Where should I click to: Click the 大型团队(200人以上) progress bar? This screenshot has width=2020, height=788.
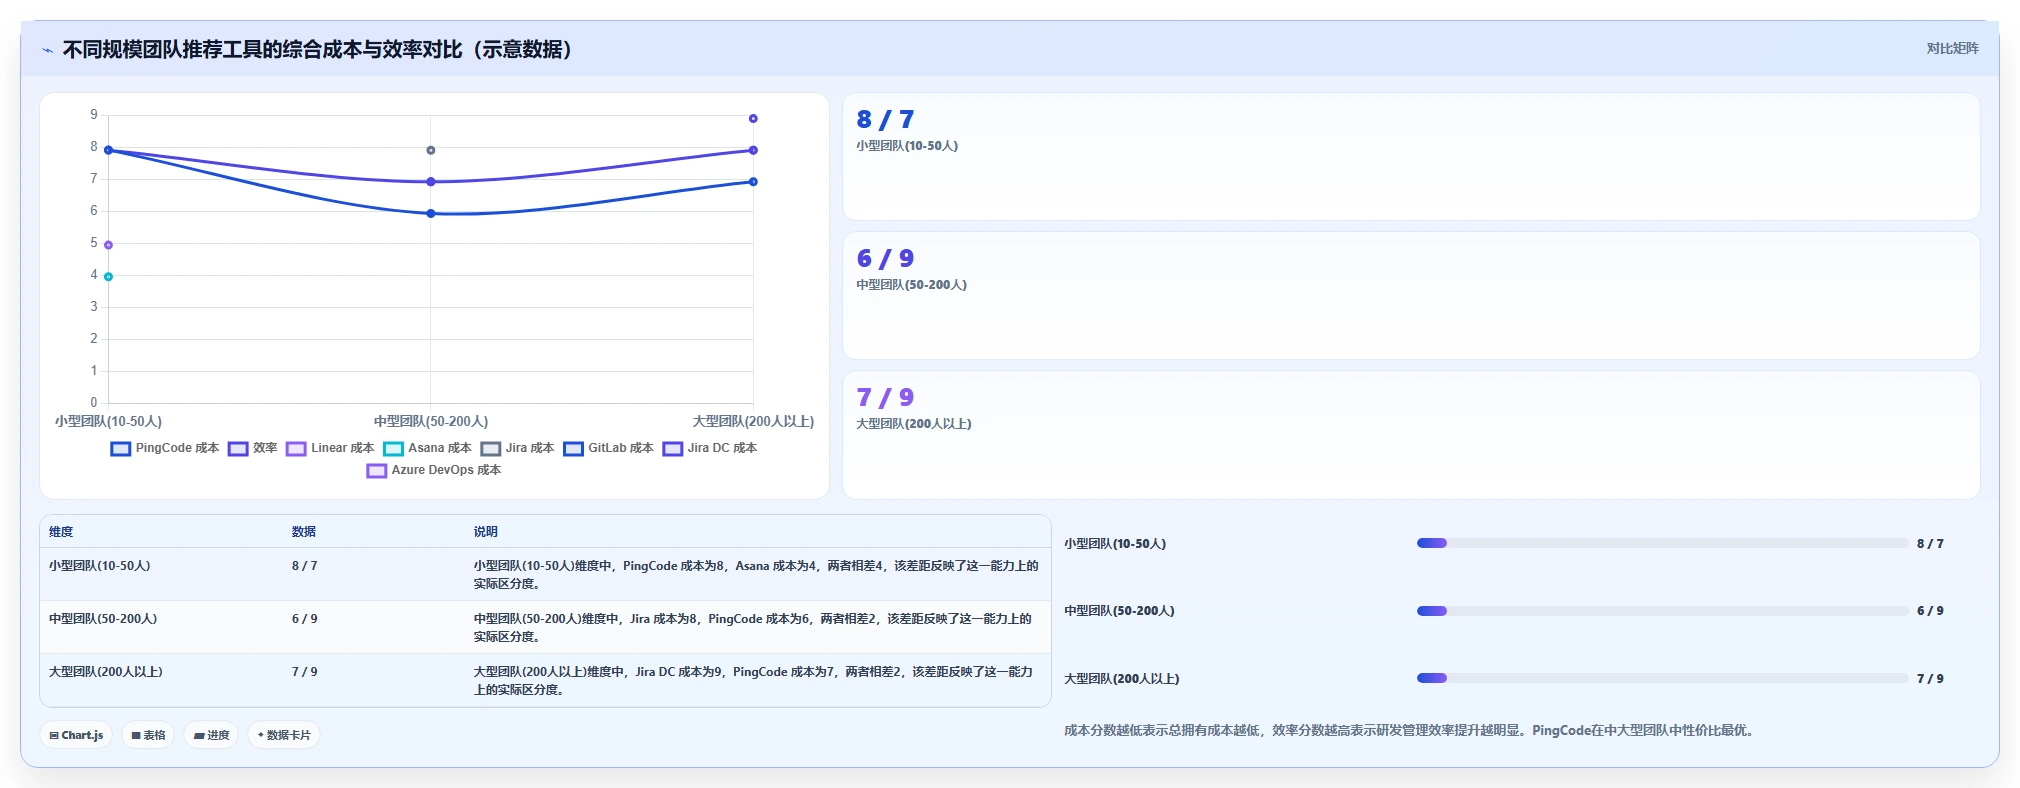(1662, 678)
